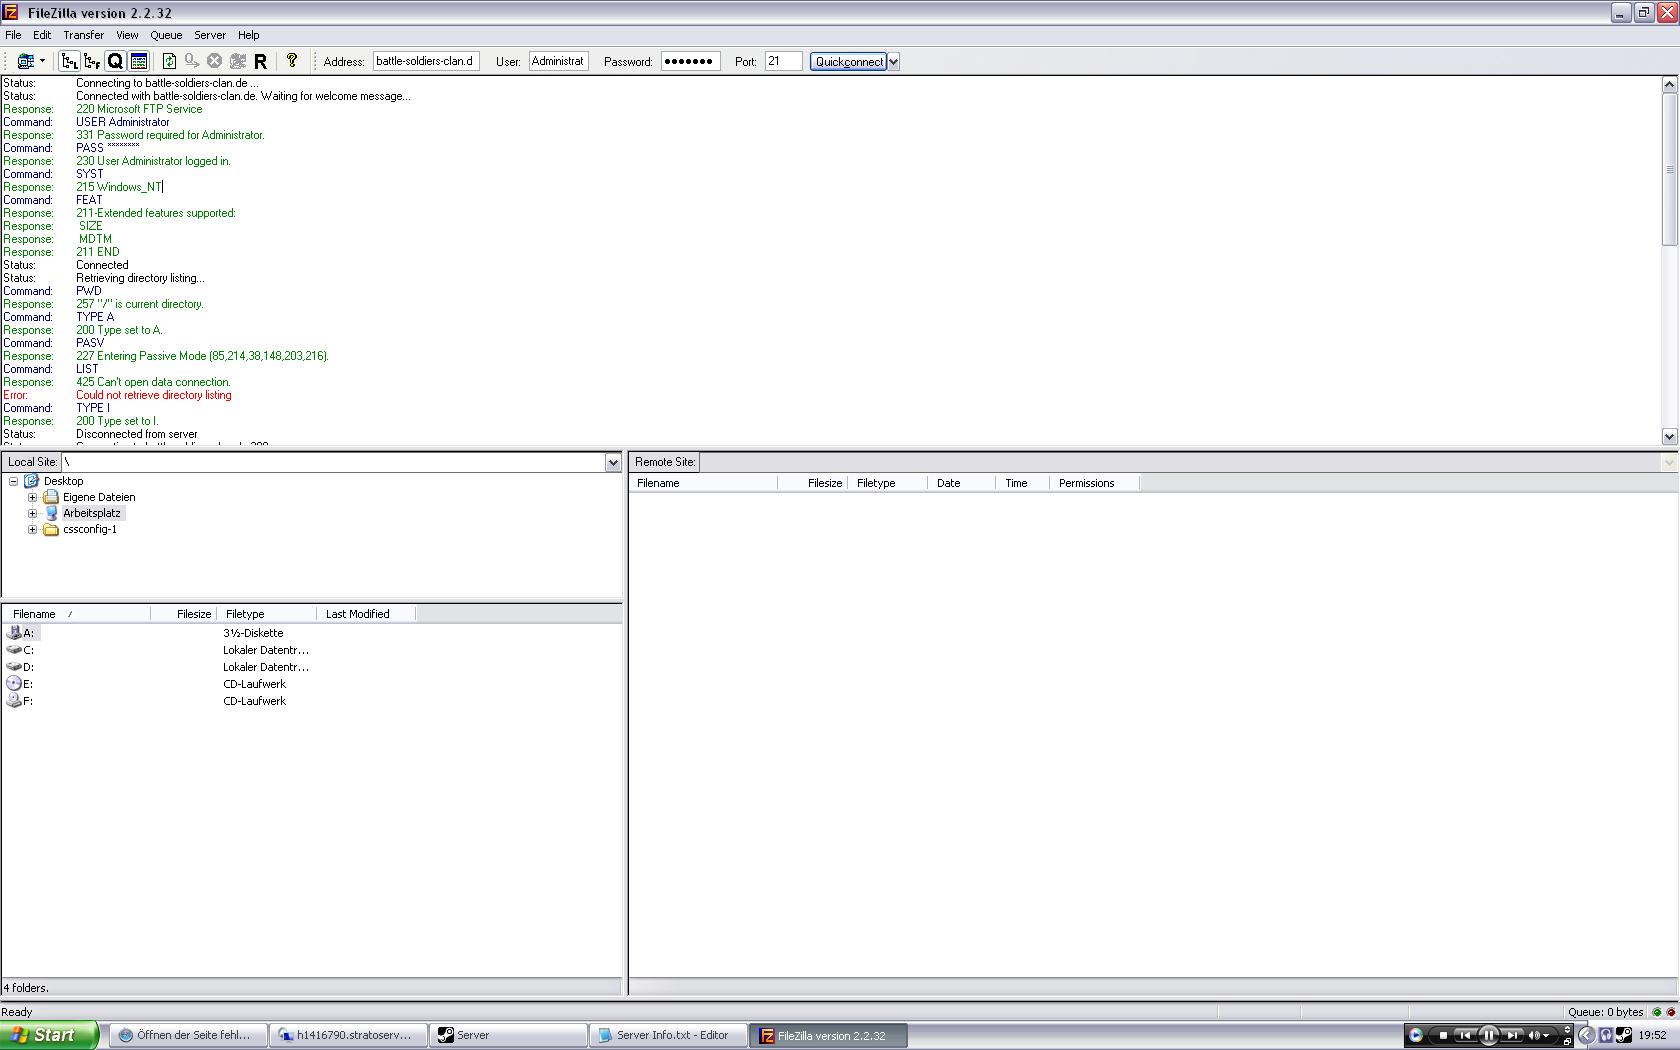This screenshot has width=1680, height=1050.
Task: Open the View menu
Action: click(127, 35)
